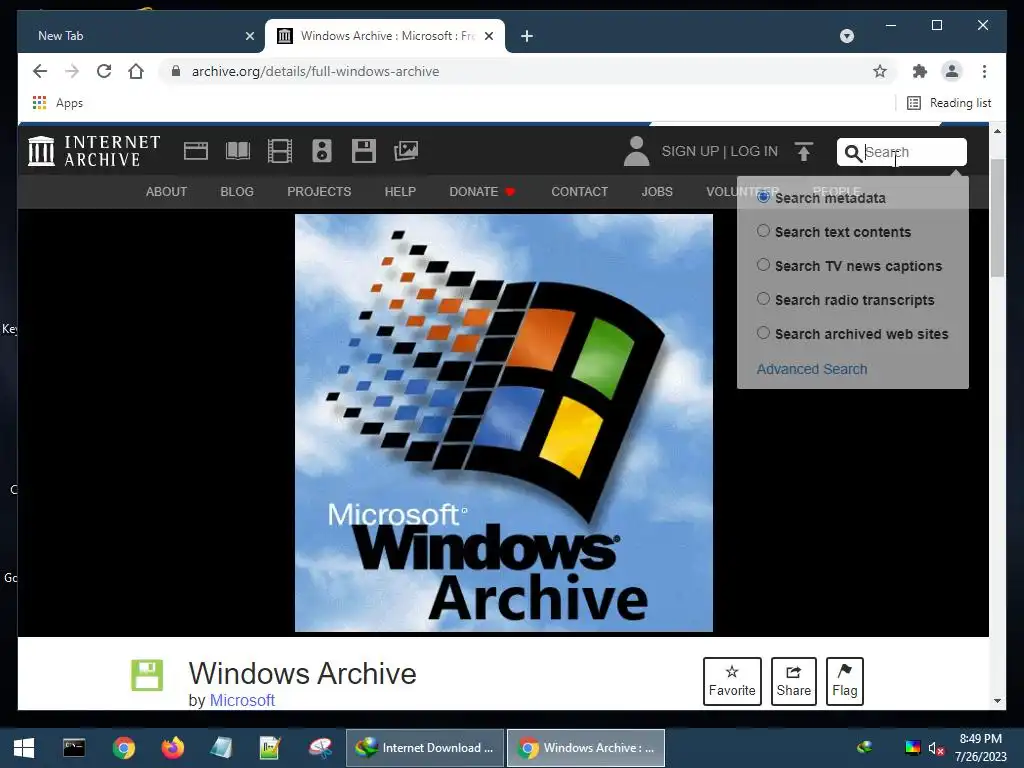Open the Apps bookmarks shortcut
This screenshot has height=768, width=1024.
pyautogui.click(x=57, y=103)
